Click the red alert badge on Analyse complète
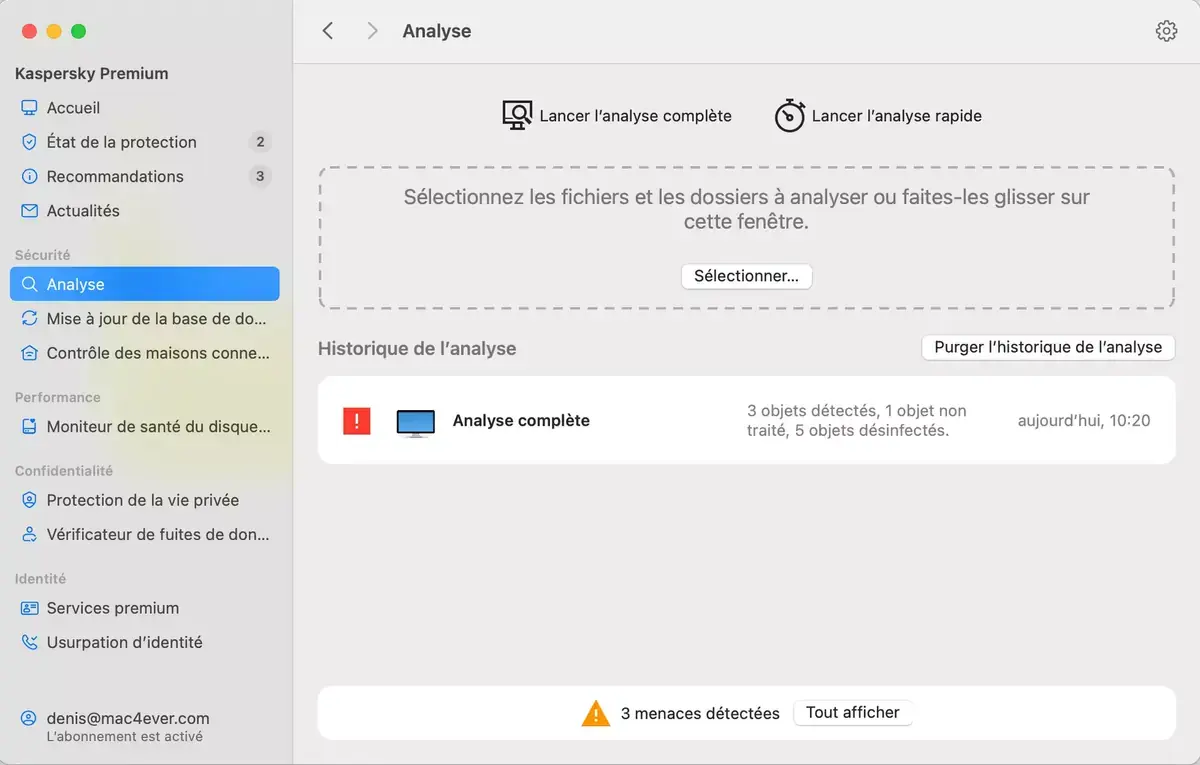Image resolution: width=1200 pixels, height=765 pixels. tap(356, 420)
